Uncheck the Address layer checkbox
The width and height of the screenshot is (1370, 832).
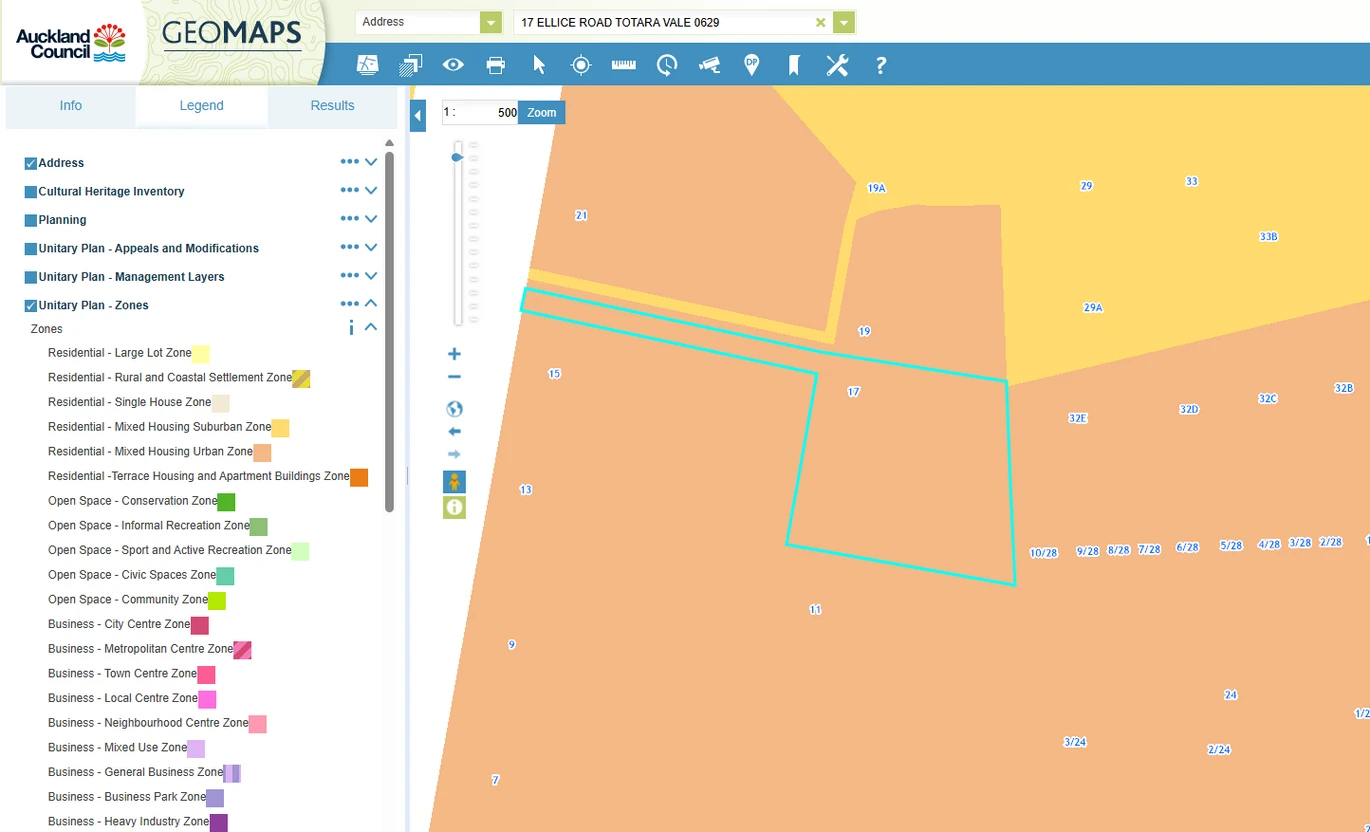pos(31,163)
